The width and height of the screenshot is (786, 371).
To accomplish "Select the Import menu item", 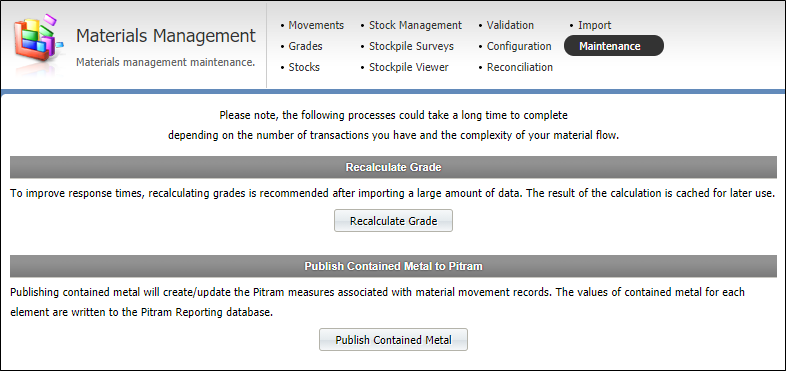I will coord(595,25).
